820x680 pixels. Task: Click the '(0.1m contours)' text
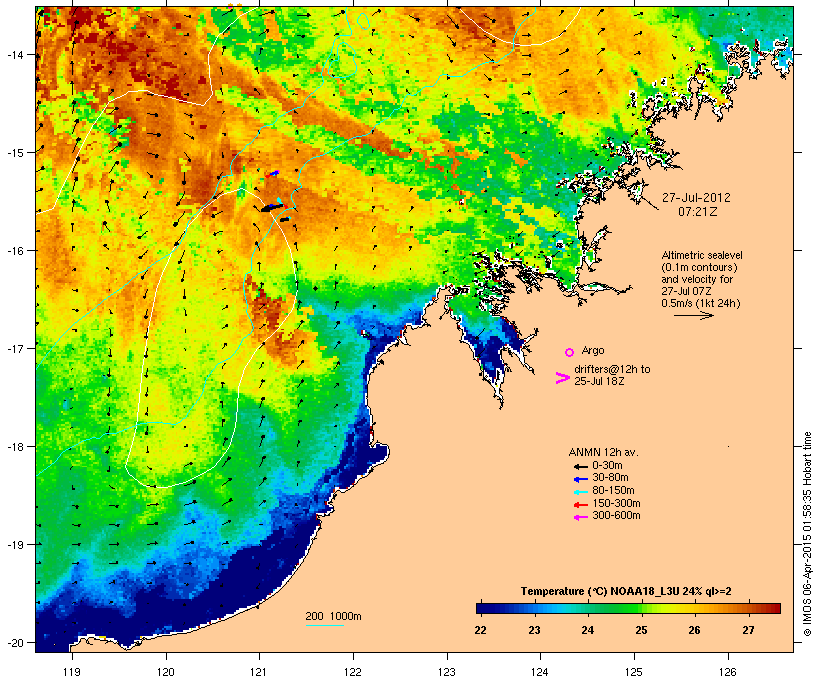click(699, 267)
